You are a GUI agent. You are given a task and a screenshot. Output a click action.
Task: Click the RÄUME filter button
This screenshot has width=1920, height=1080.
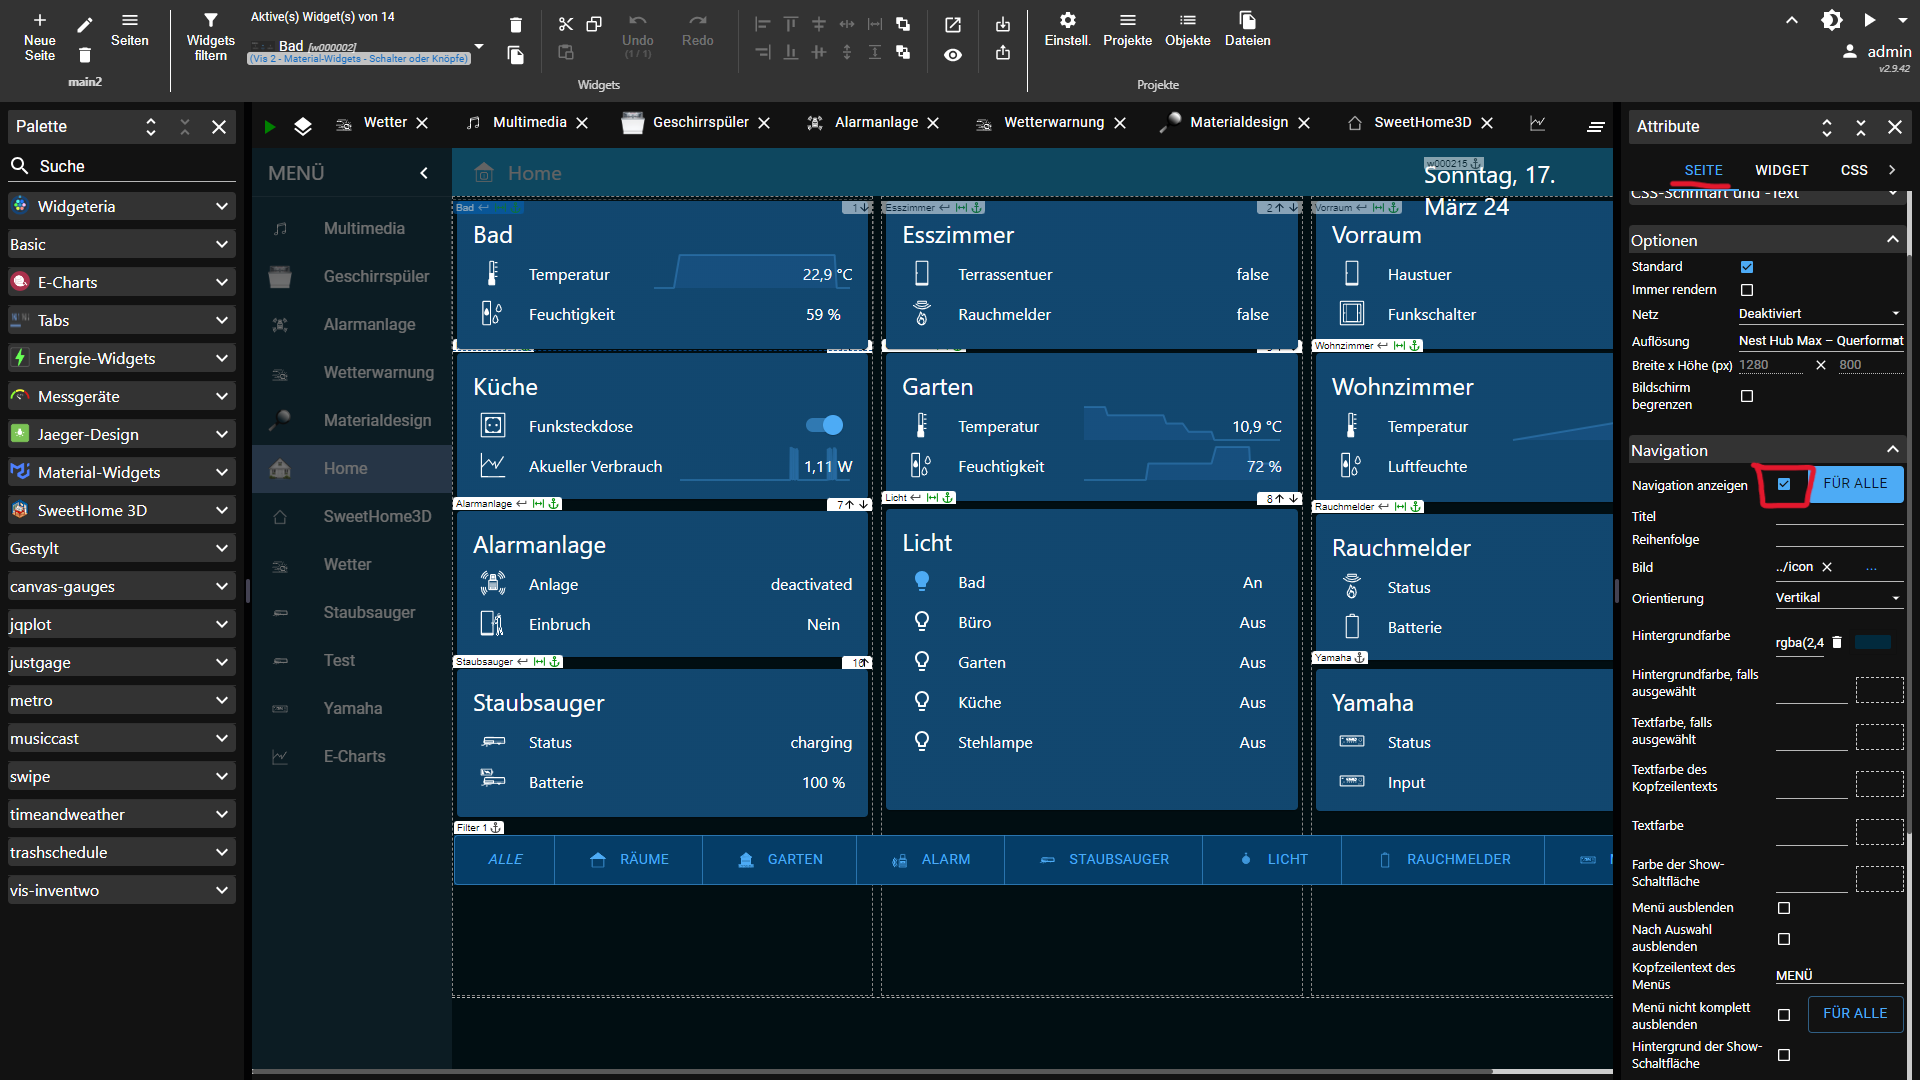(x=628, y=859)
